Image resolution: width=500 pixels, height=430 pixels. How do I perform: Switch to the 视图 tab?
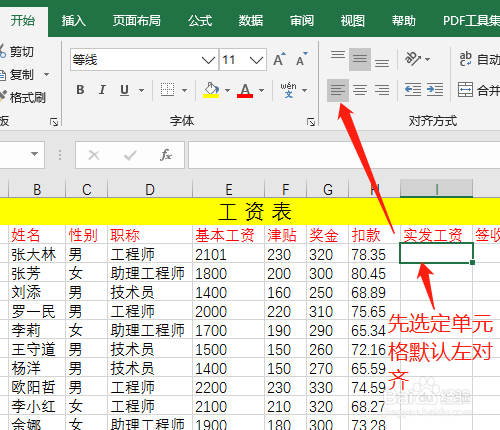pyautogui.click(x=352, y=21)
